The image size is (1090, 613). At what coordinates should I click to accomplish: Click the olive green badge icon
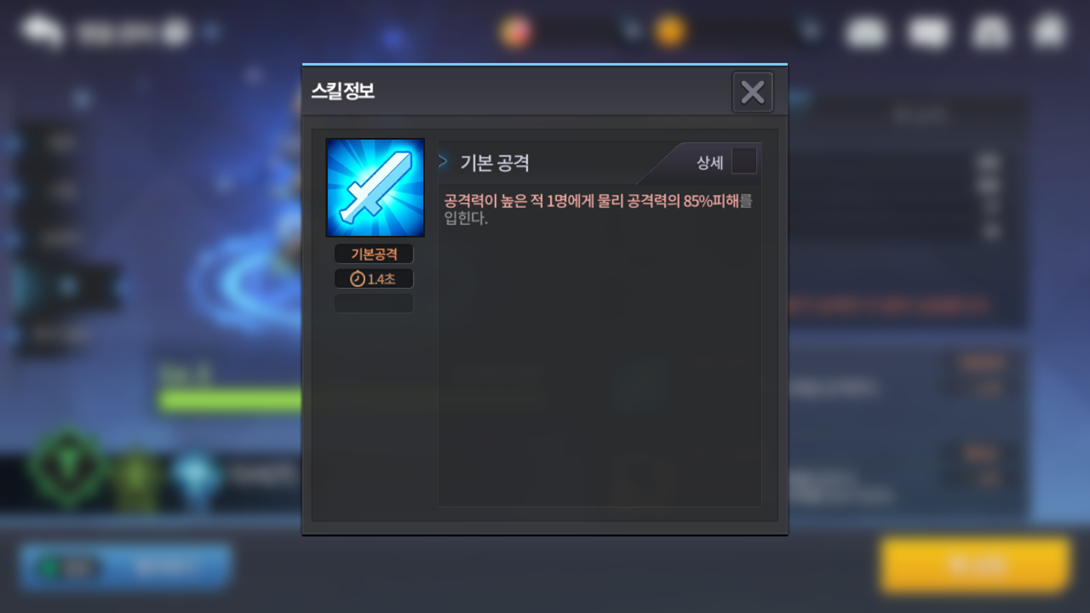138,478
